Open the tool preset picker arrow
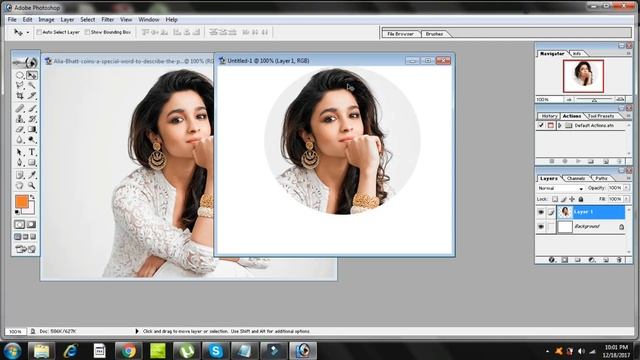The width and height of the screenshot is (640, 360). 27,32
